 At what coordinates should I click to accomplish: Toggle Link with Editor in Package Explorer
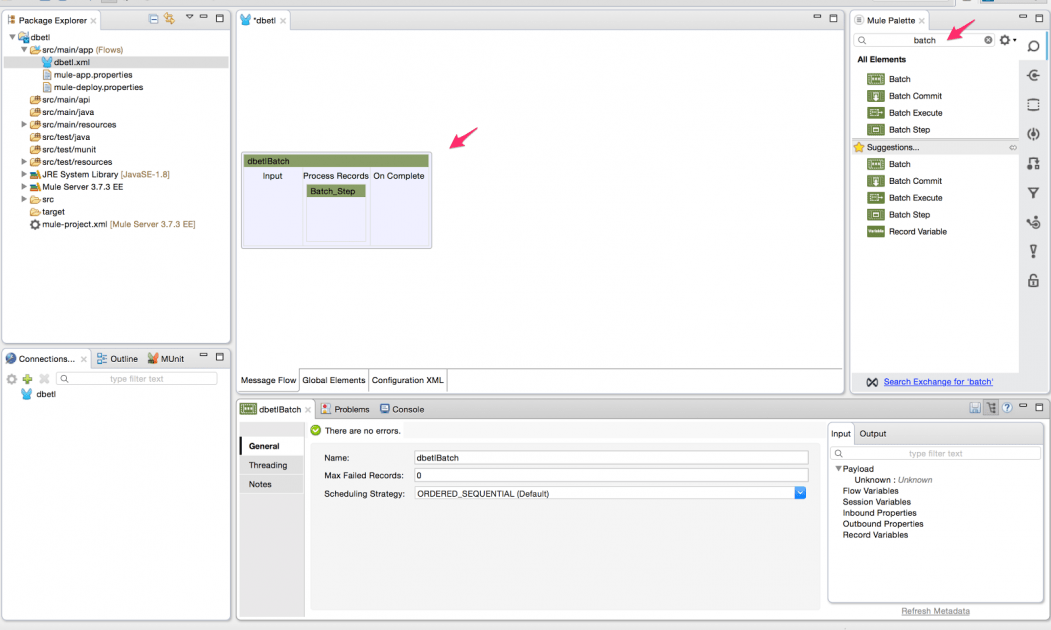(169, 19)
